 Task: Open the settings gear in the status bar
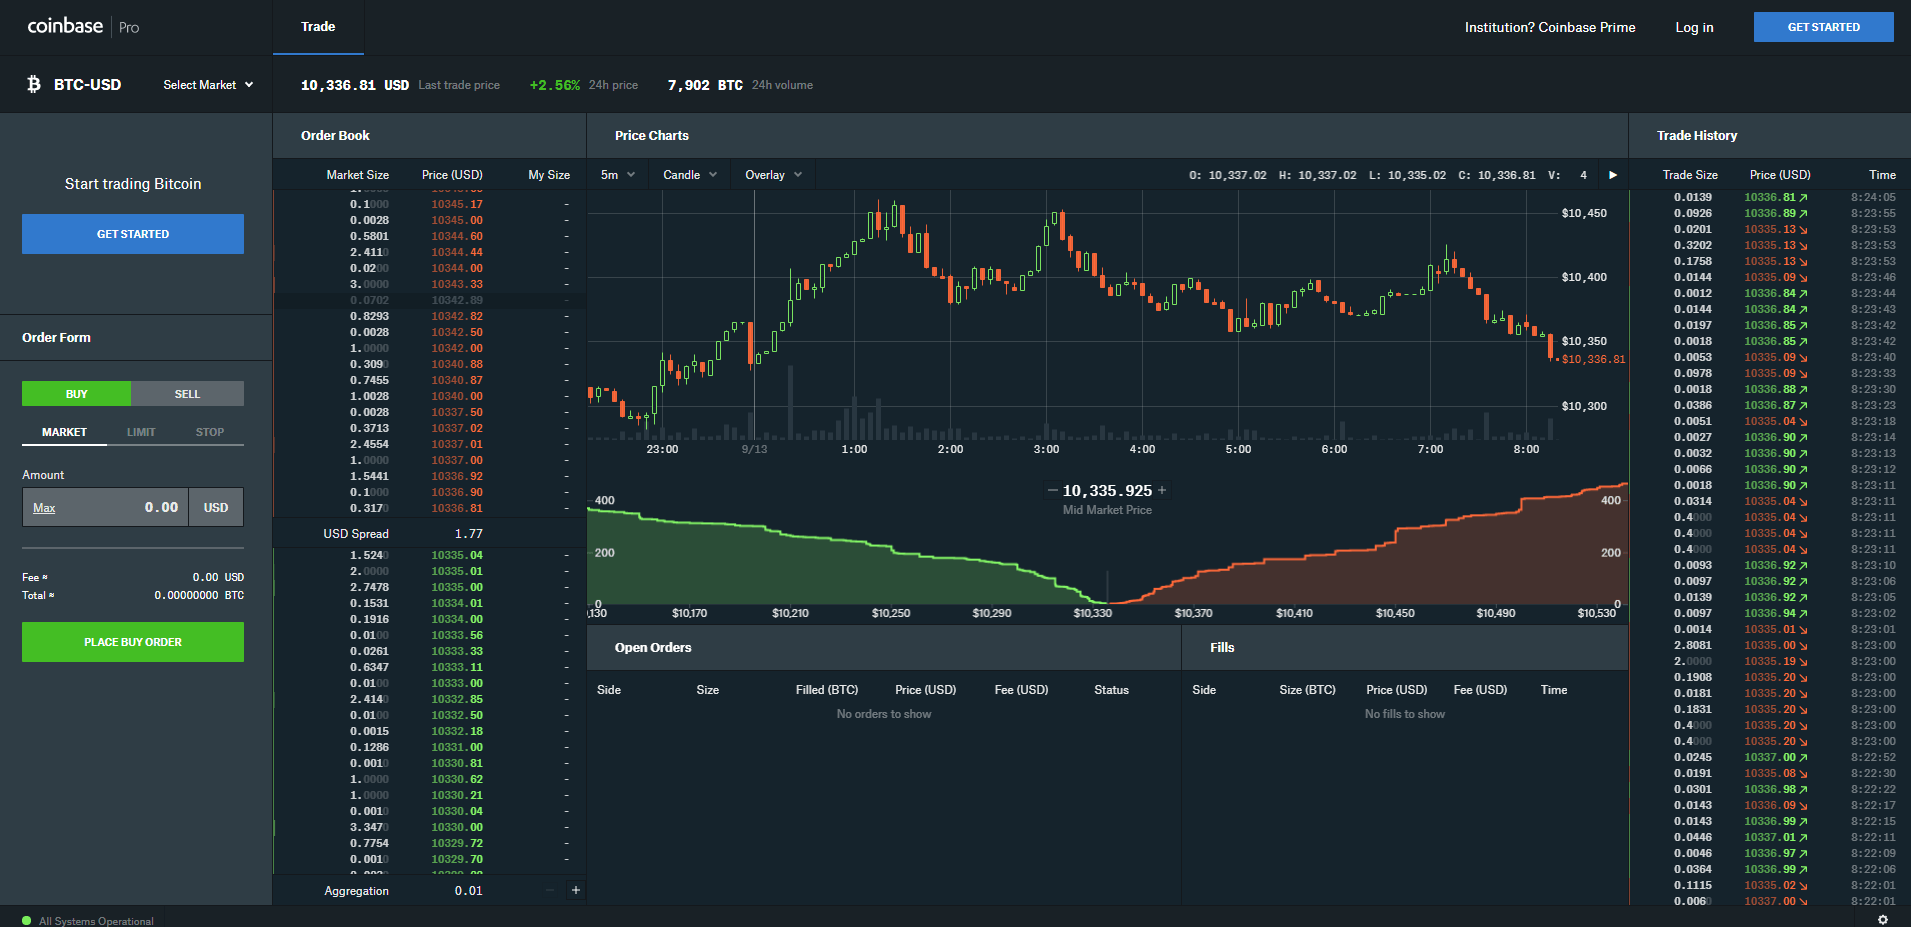pyautogui.click(x=1883, y=920)
